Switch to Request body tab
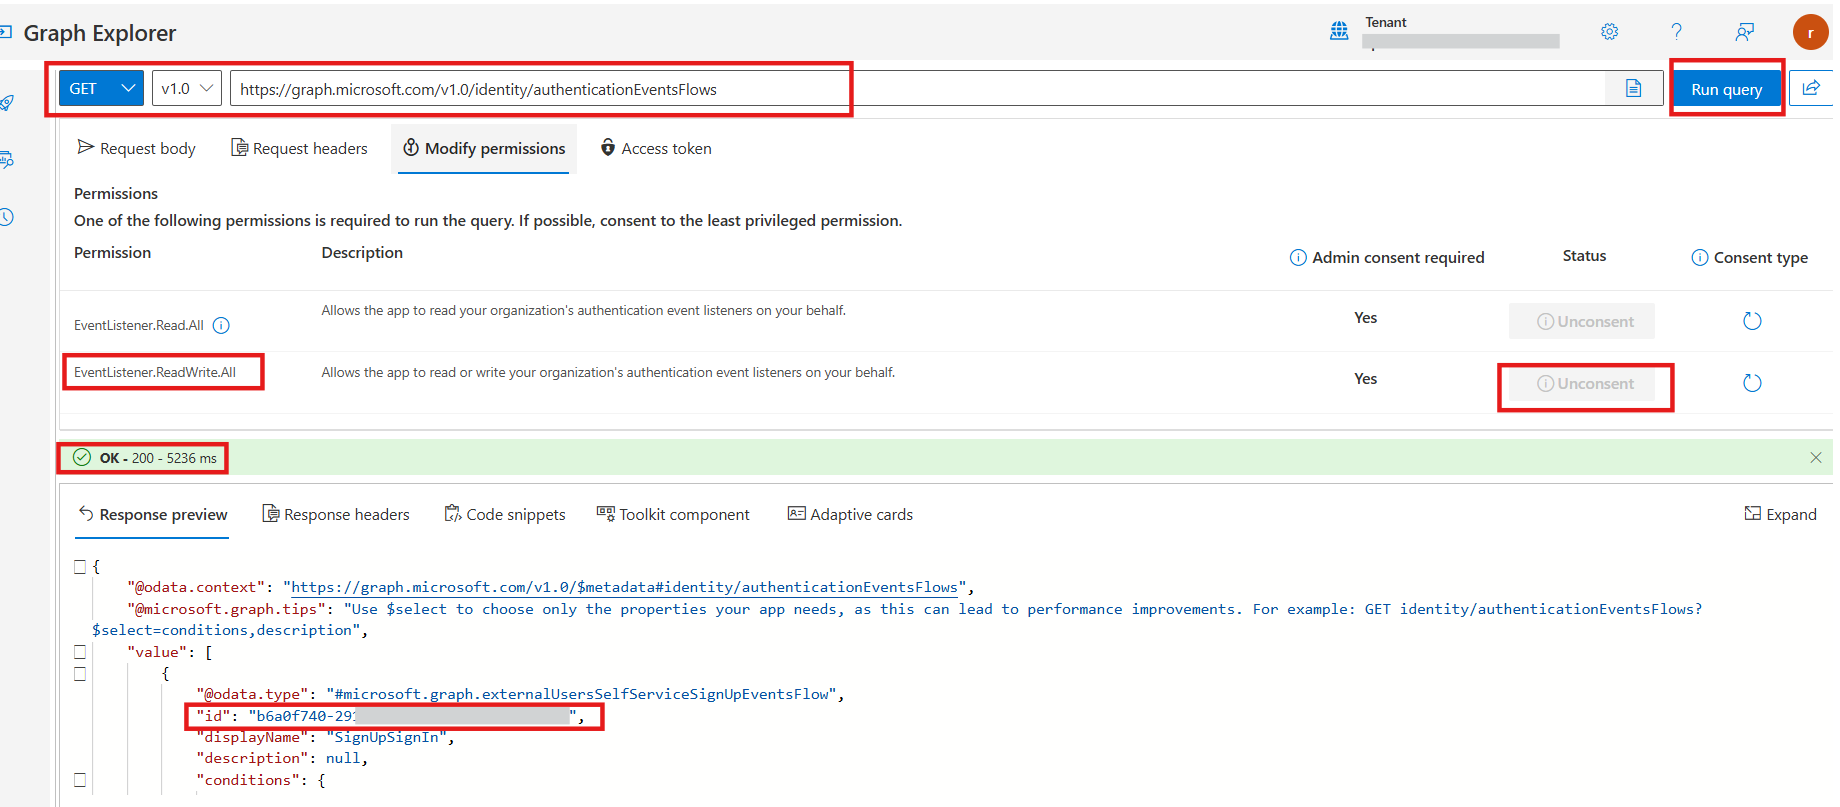1840x807 pixels. coord(137,148)
